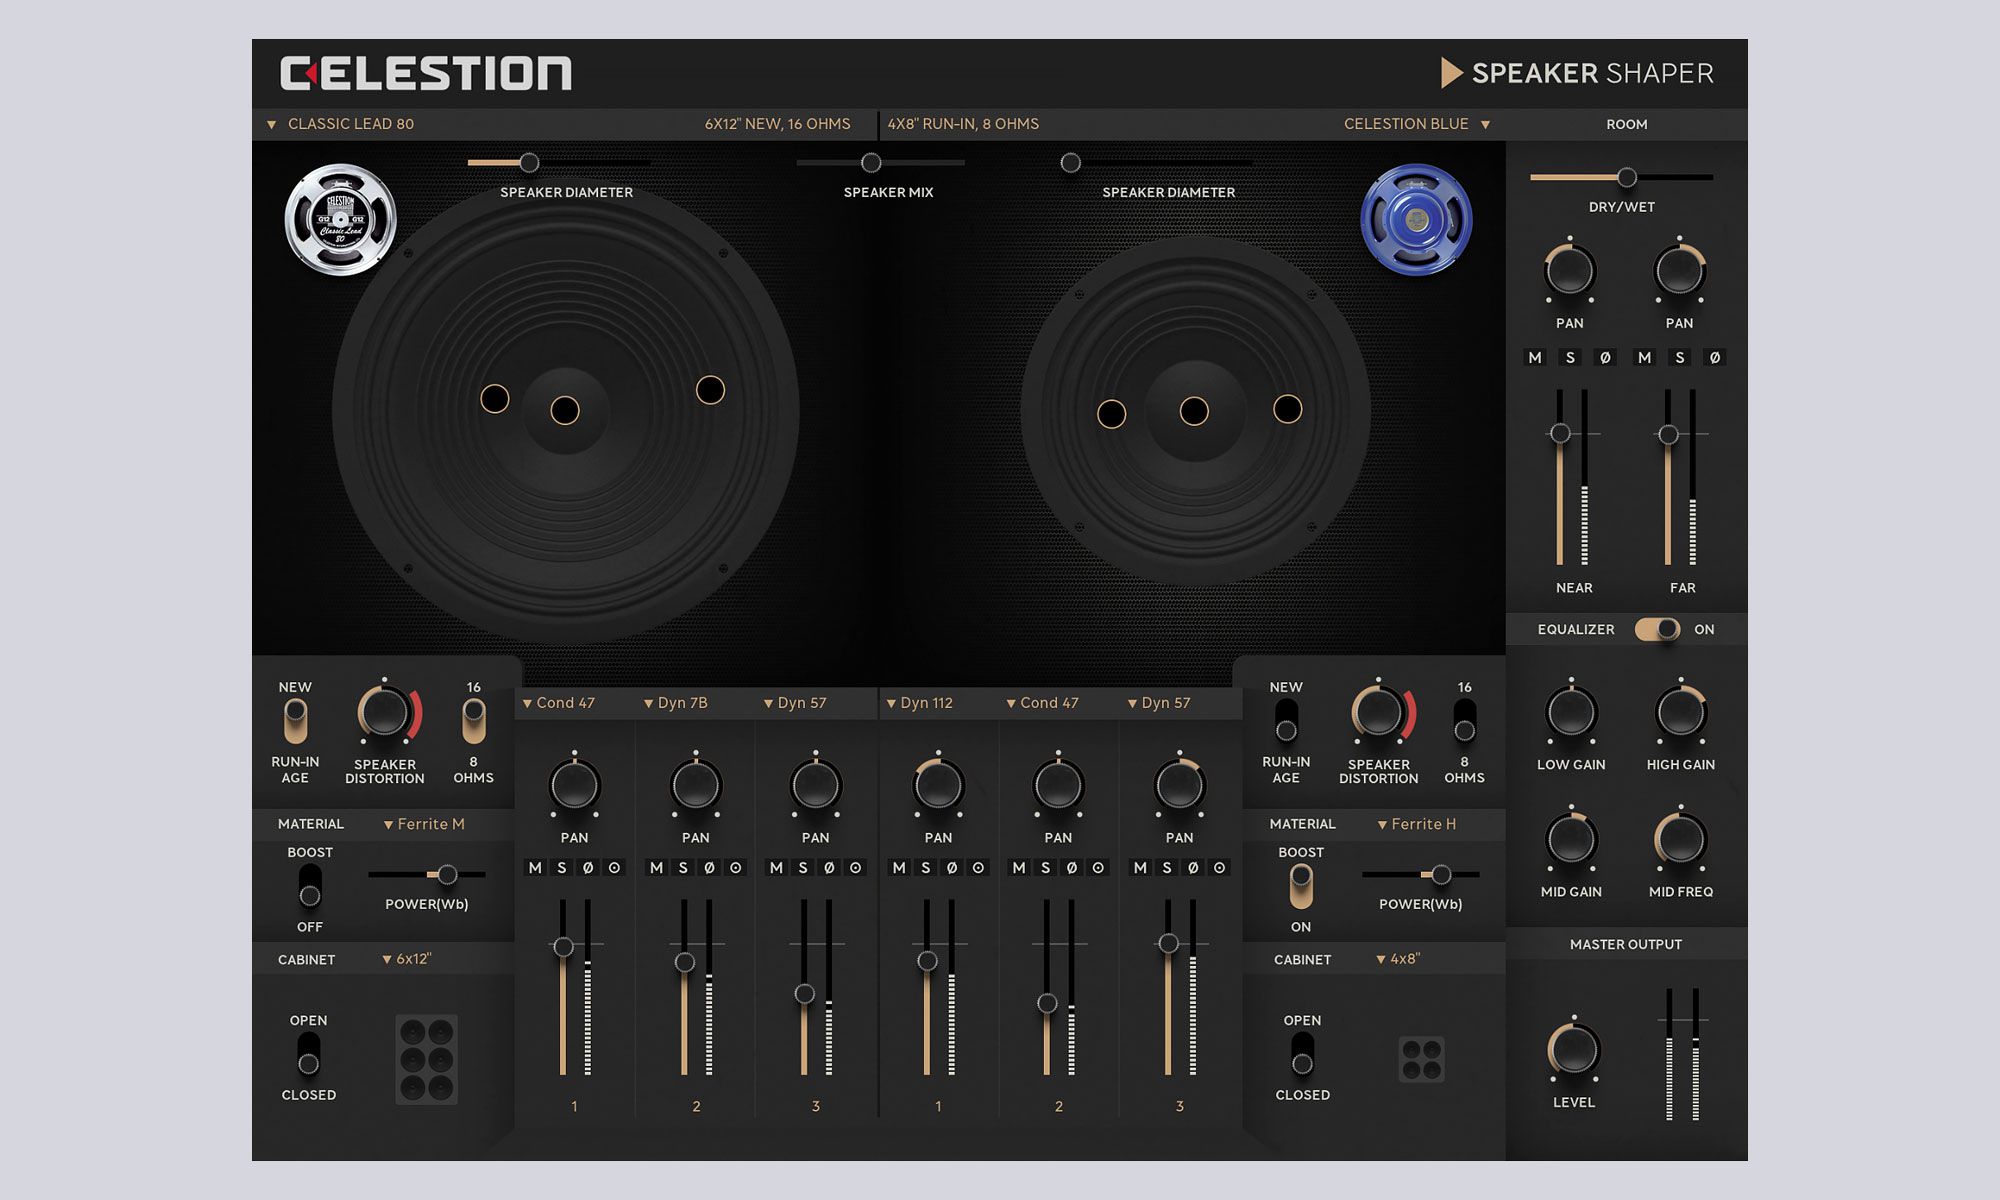Invert phase on left mic channel 3
This screenshot has height=1200, width=2000.
(829, 868)
